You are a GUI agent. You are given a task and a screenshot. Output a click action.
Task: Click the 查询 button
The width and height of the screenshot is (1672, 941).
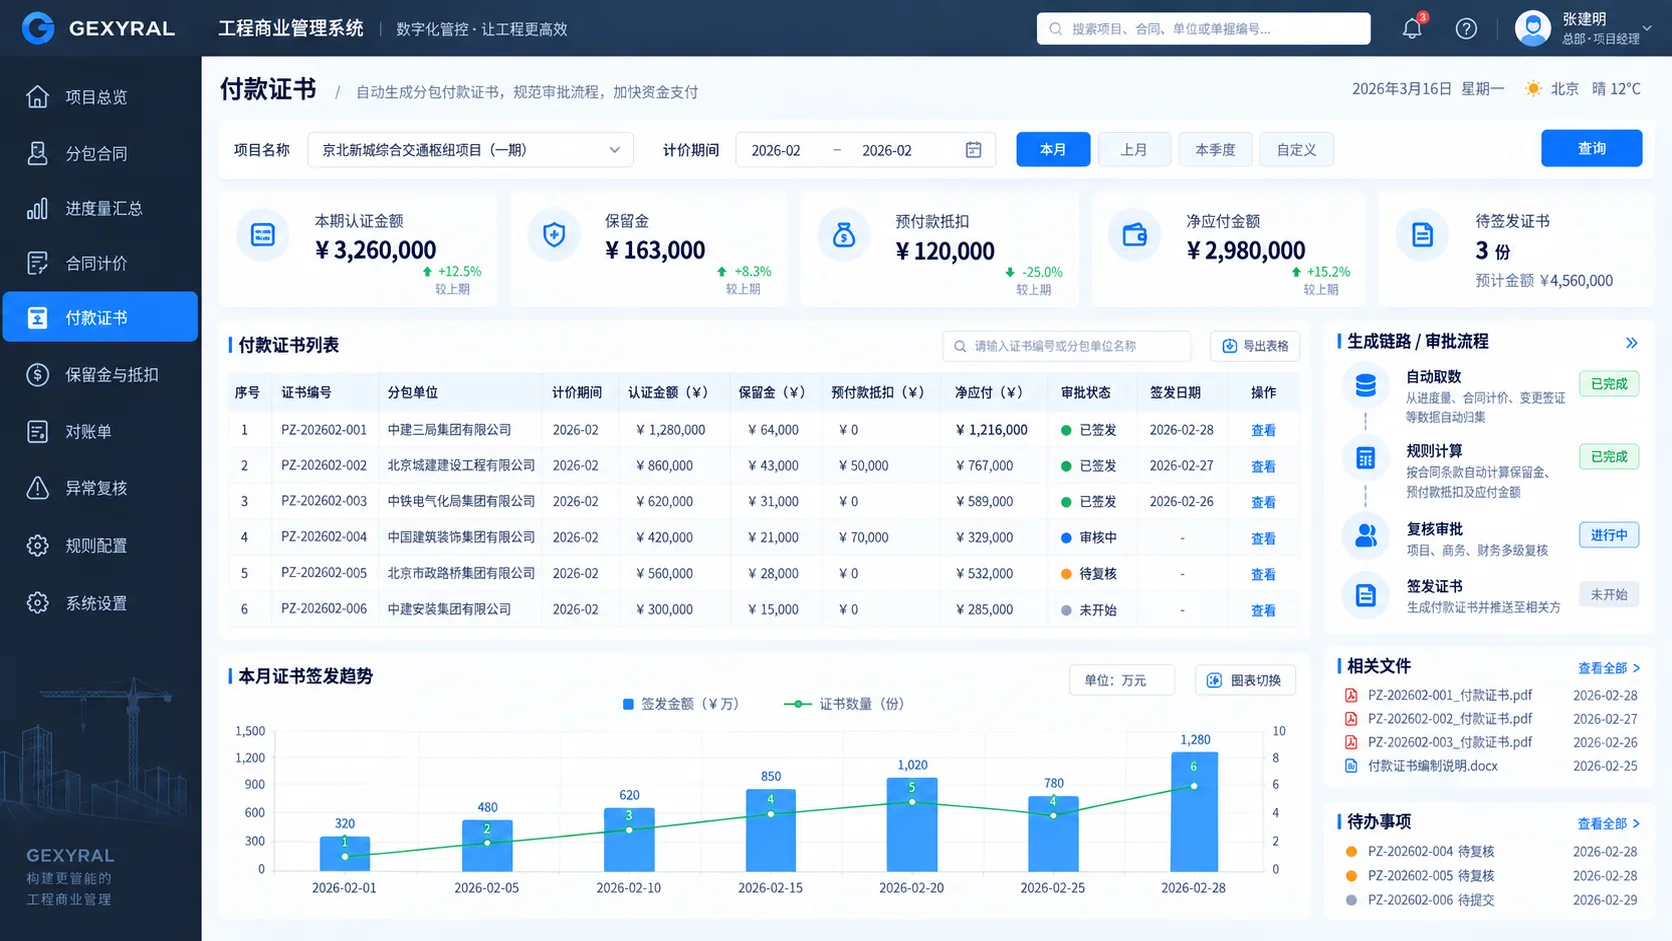[1591, 148]
